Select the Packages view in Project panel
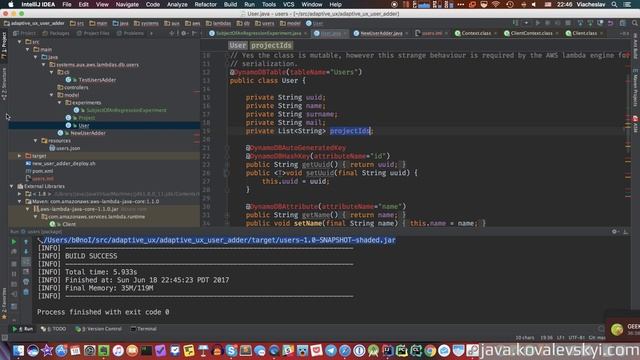This screenshot has height=360, width=640. pyautogui.click(x=56, y=33)
